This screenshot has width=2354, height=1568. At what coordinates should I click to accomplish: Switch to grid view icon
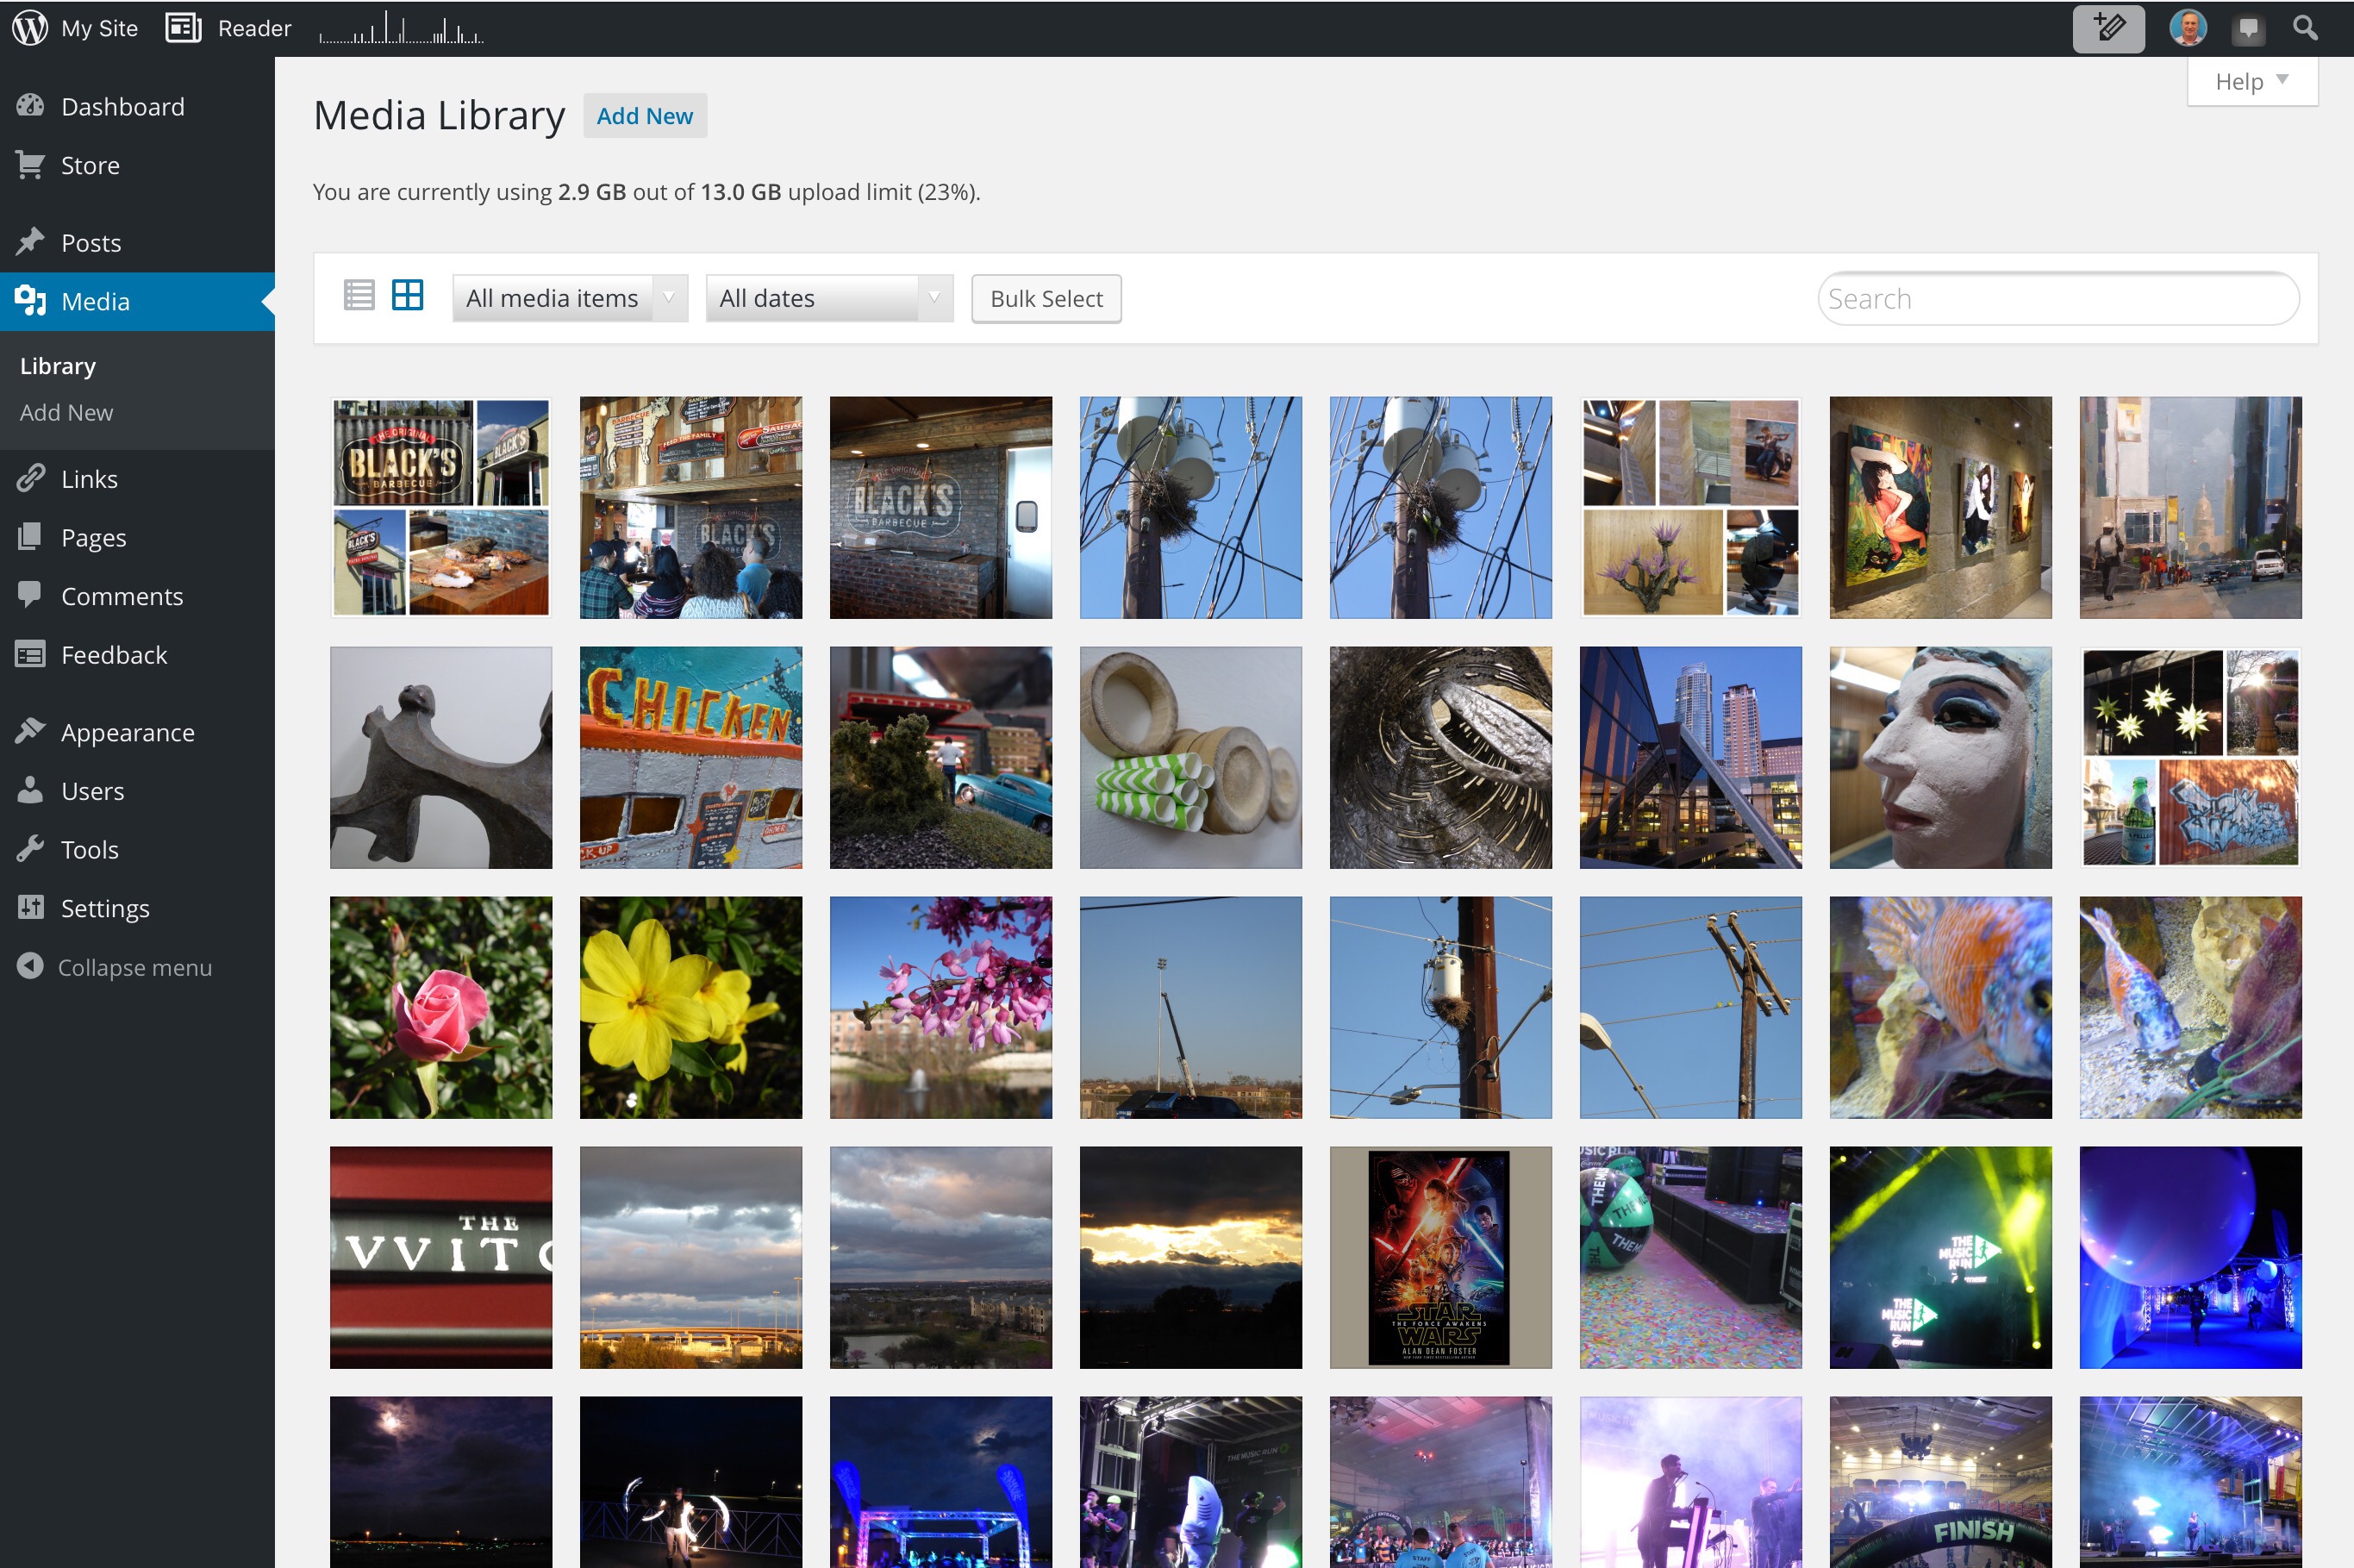click(x=407, y=296)
